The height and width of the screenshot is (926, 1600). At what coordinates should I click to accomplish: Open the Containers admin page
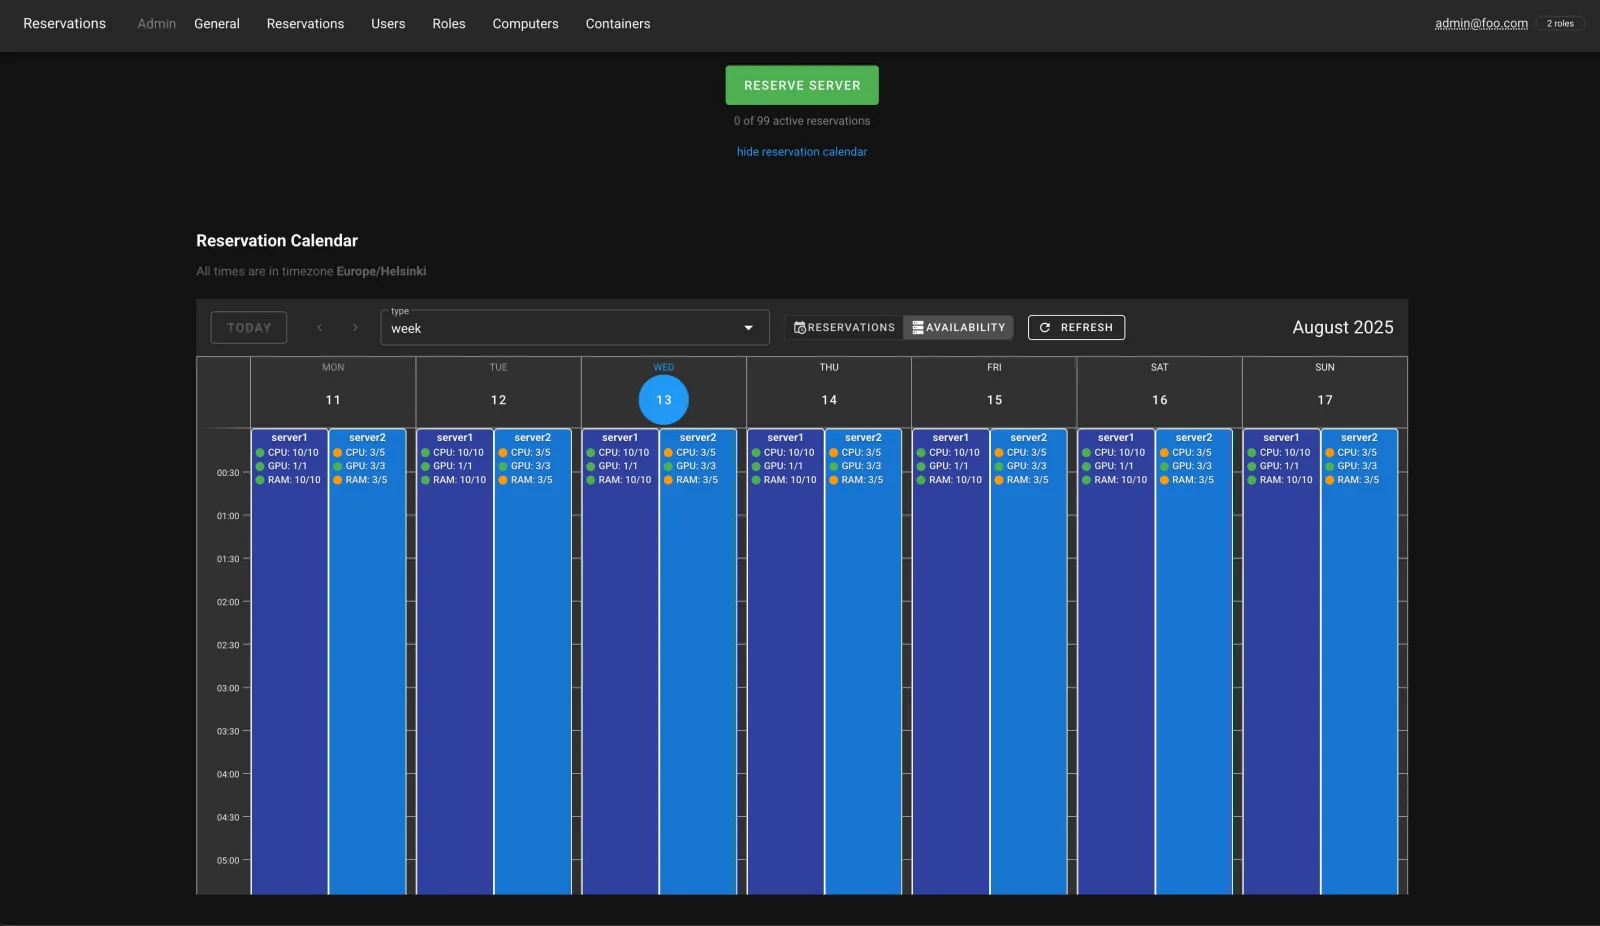pyautogui.click(x=618, y=24)
